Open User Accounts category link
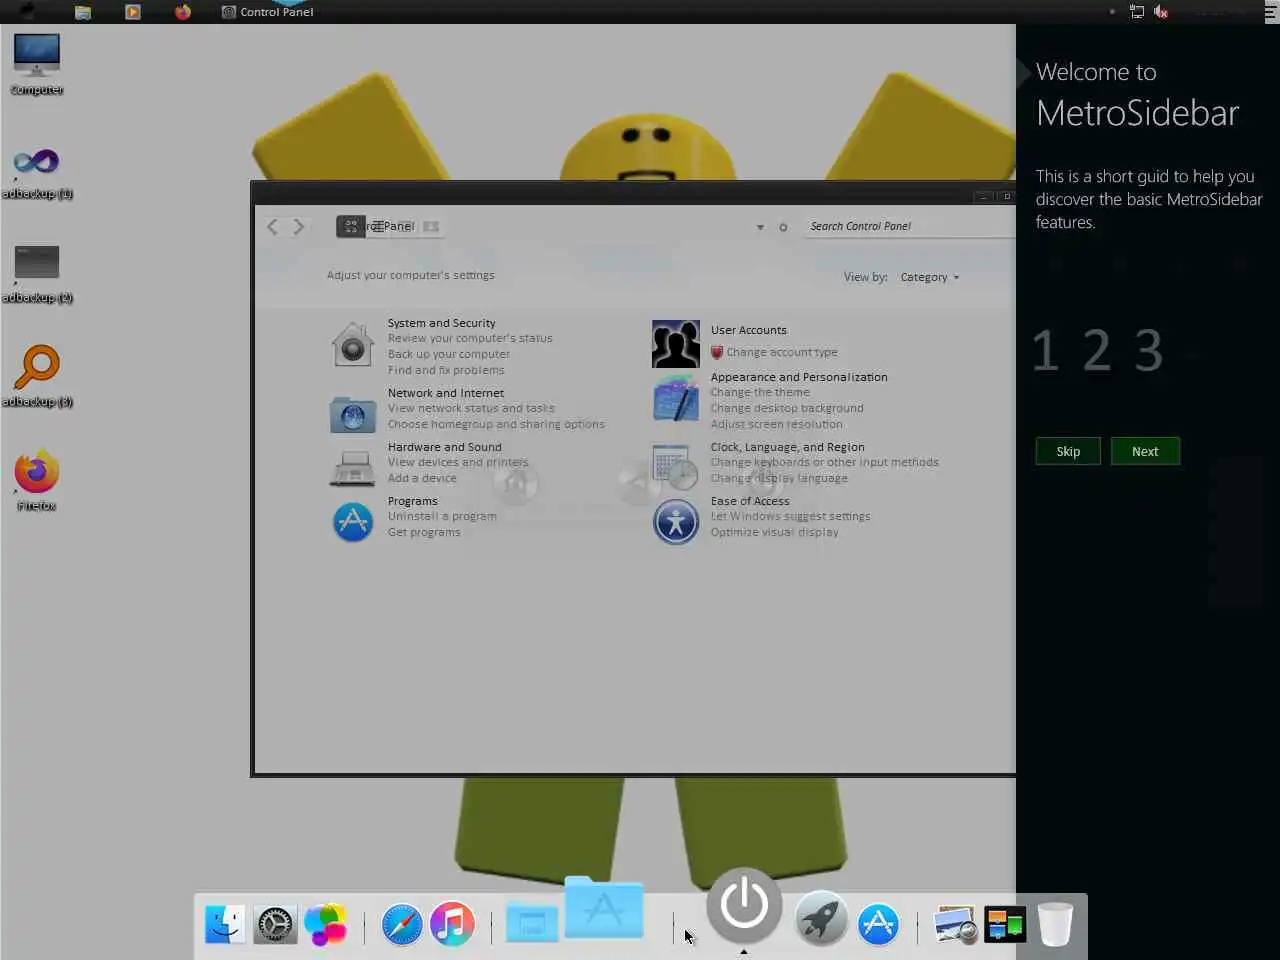1280x960 pixels. [x=748, y=330]
